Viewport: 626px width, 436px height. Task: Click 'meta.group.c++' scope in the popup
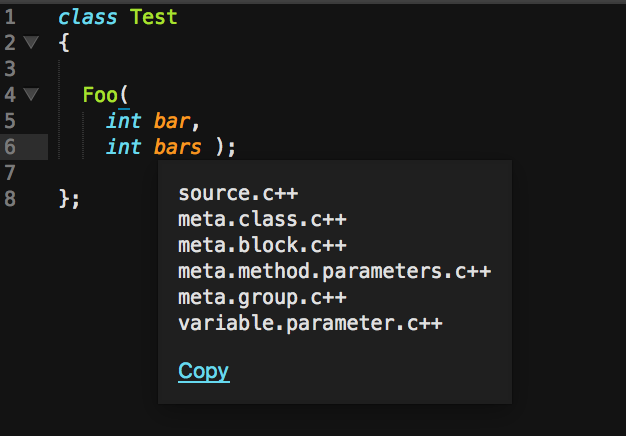(262, 298)
